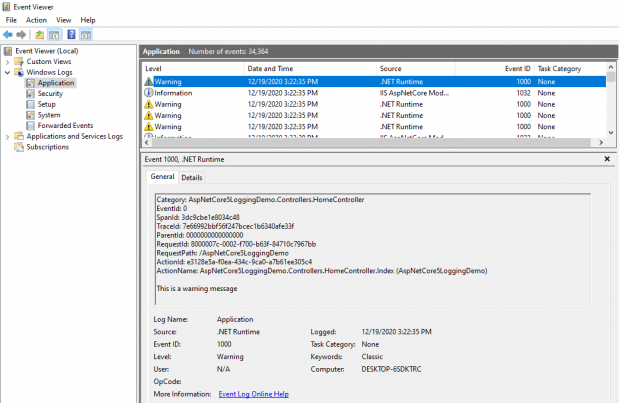Open the Event Log Online Help link

tap(253, 394)
